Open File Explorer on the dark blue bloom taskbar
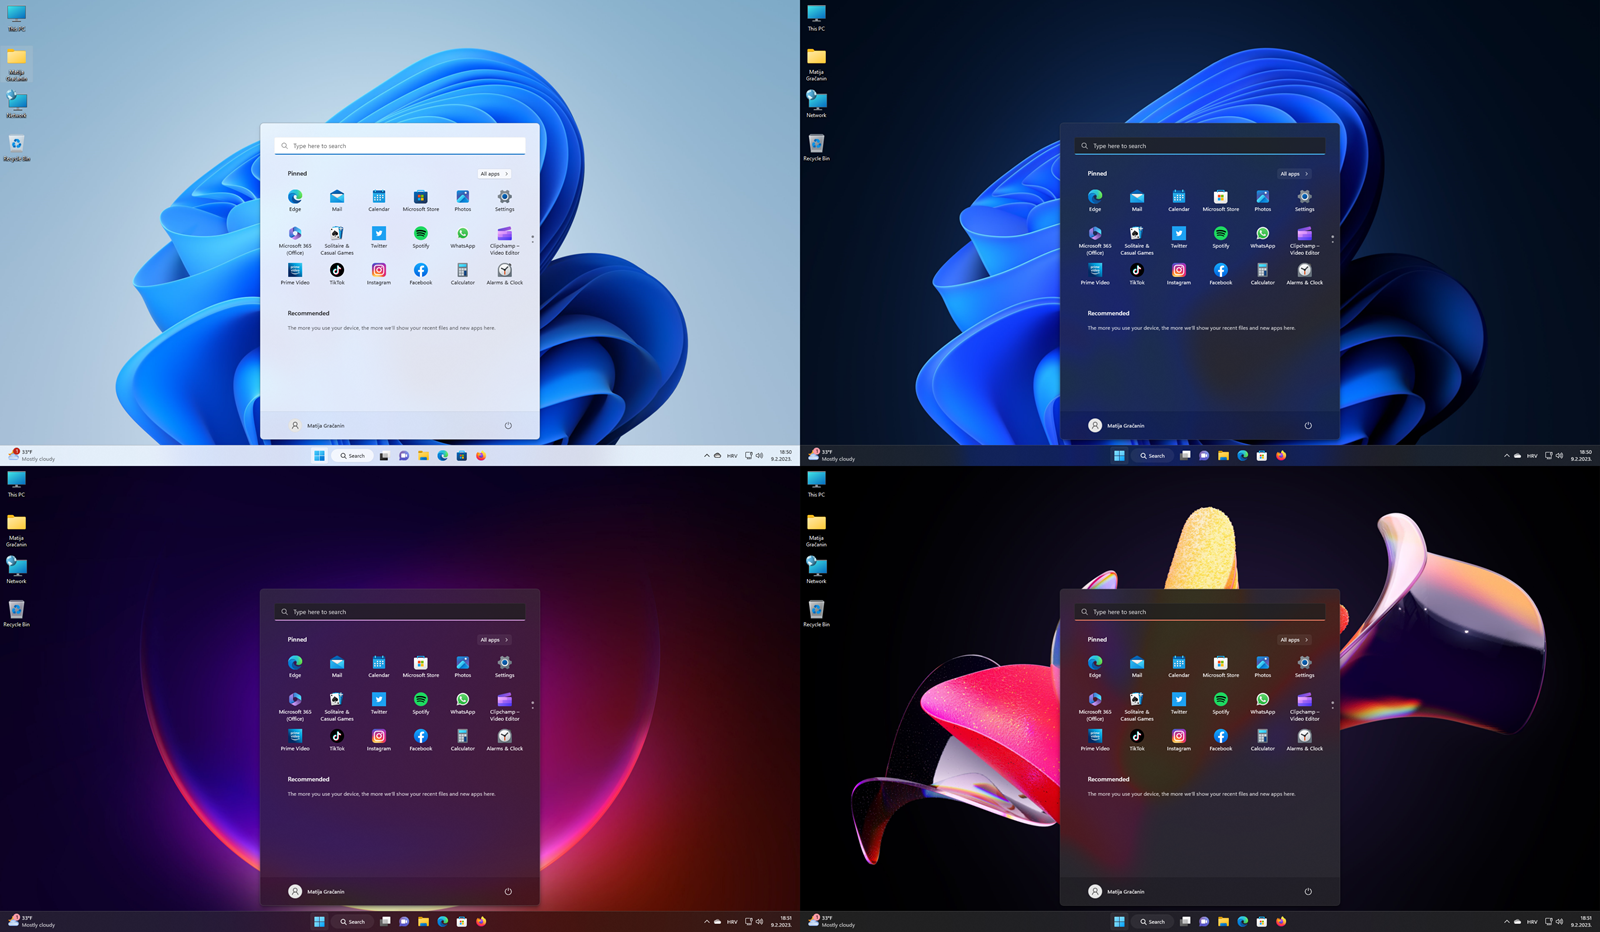Image resolution: width=1600 pixels, height=932 pixels. point(1223,455)
